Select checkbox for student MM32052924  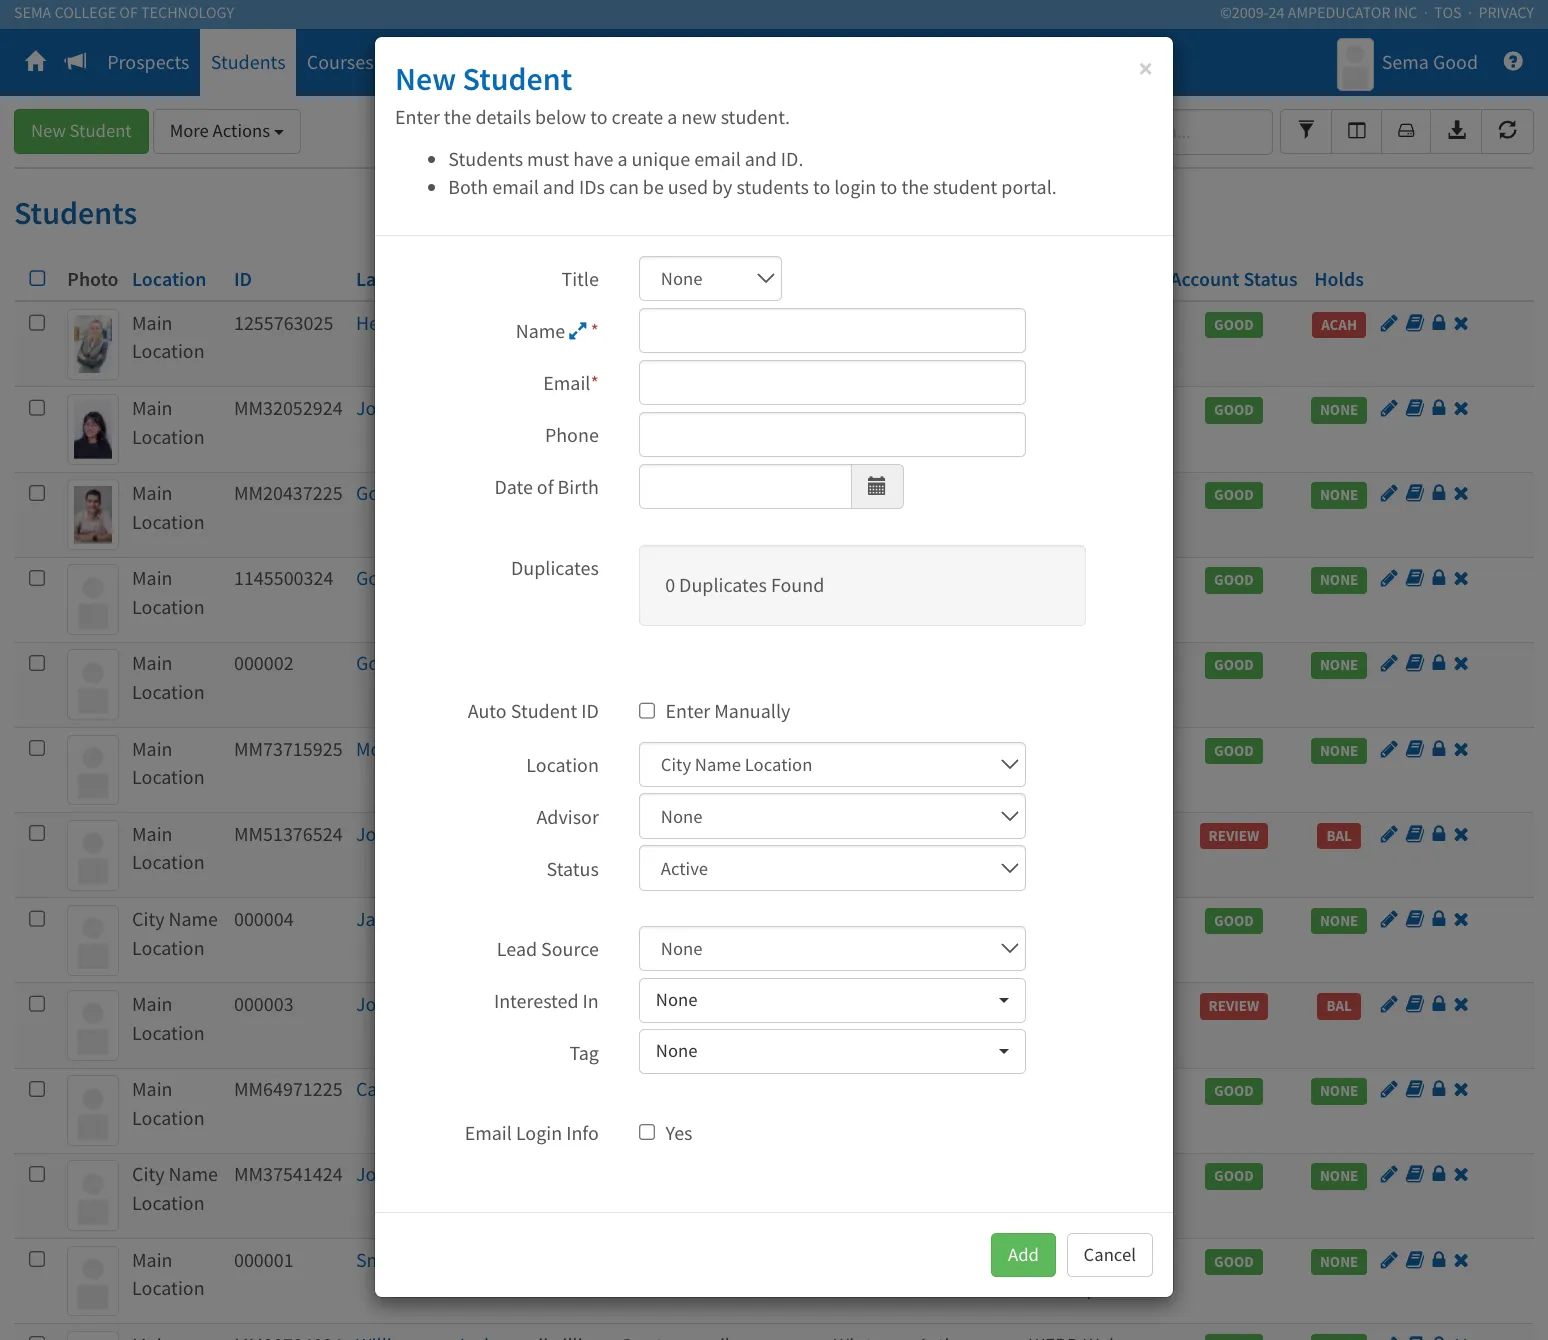pos(37,408)
